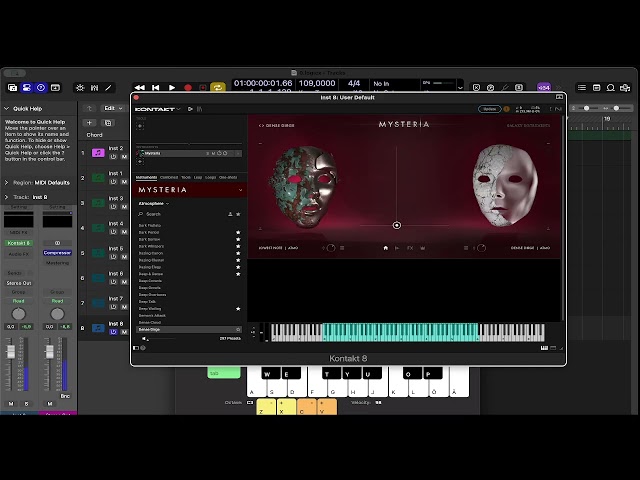
Task: Open the List Editors icon
Action: click(582, 88)
